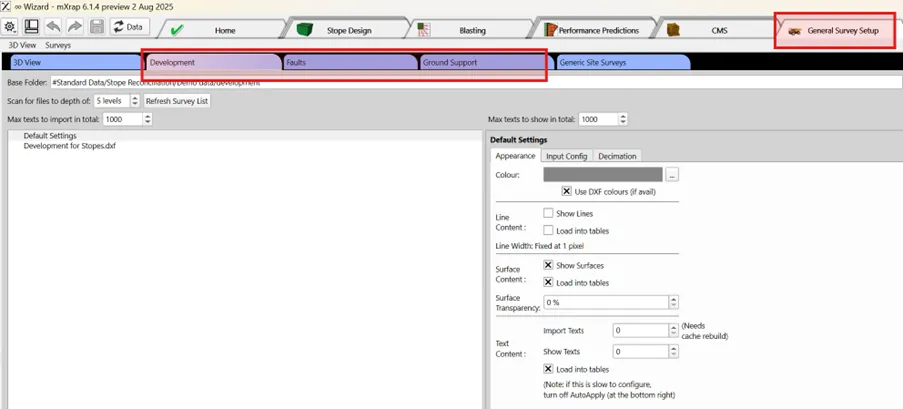The width and height of the screenshot is (903, 409).
Task: Click the Max texts to show spinner arrows
Action: coord(623,119)
